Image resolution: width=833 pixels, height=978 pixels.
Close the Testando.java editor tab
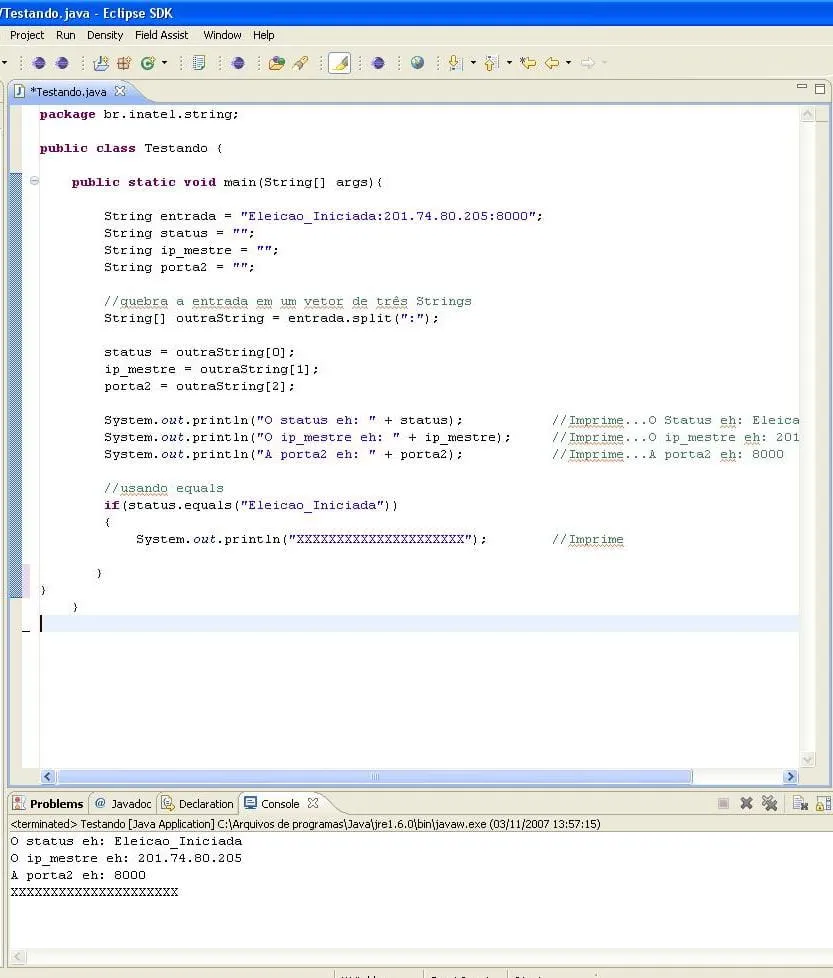[x=120, y=91]
